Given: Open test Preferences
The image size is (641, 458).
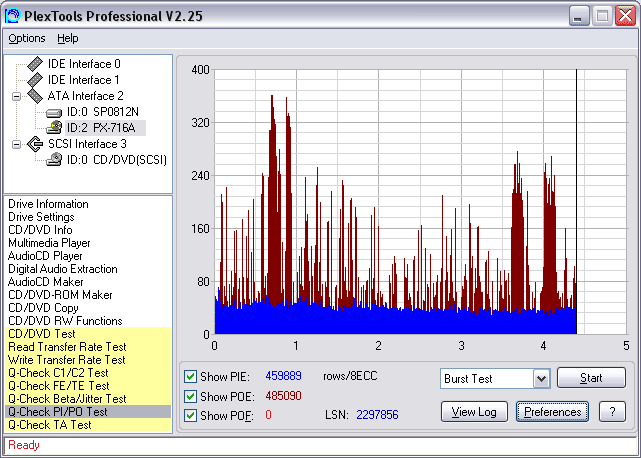Looking at the screenshot, I should point(552,412).
